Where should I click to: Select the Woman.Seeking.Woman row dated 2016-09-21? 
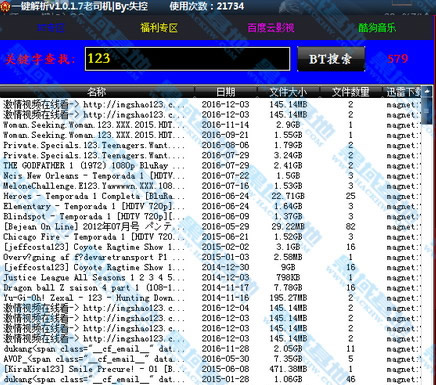[x=211, y=135]
